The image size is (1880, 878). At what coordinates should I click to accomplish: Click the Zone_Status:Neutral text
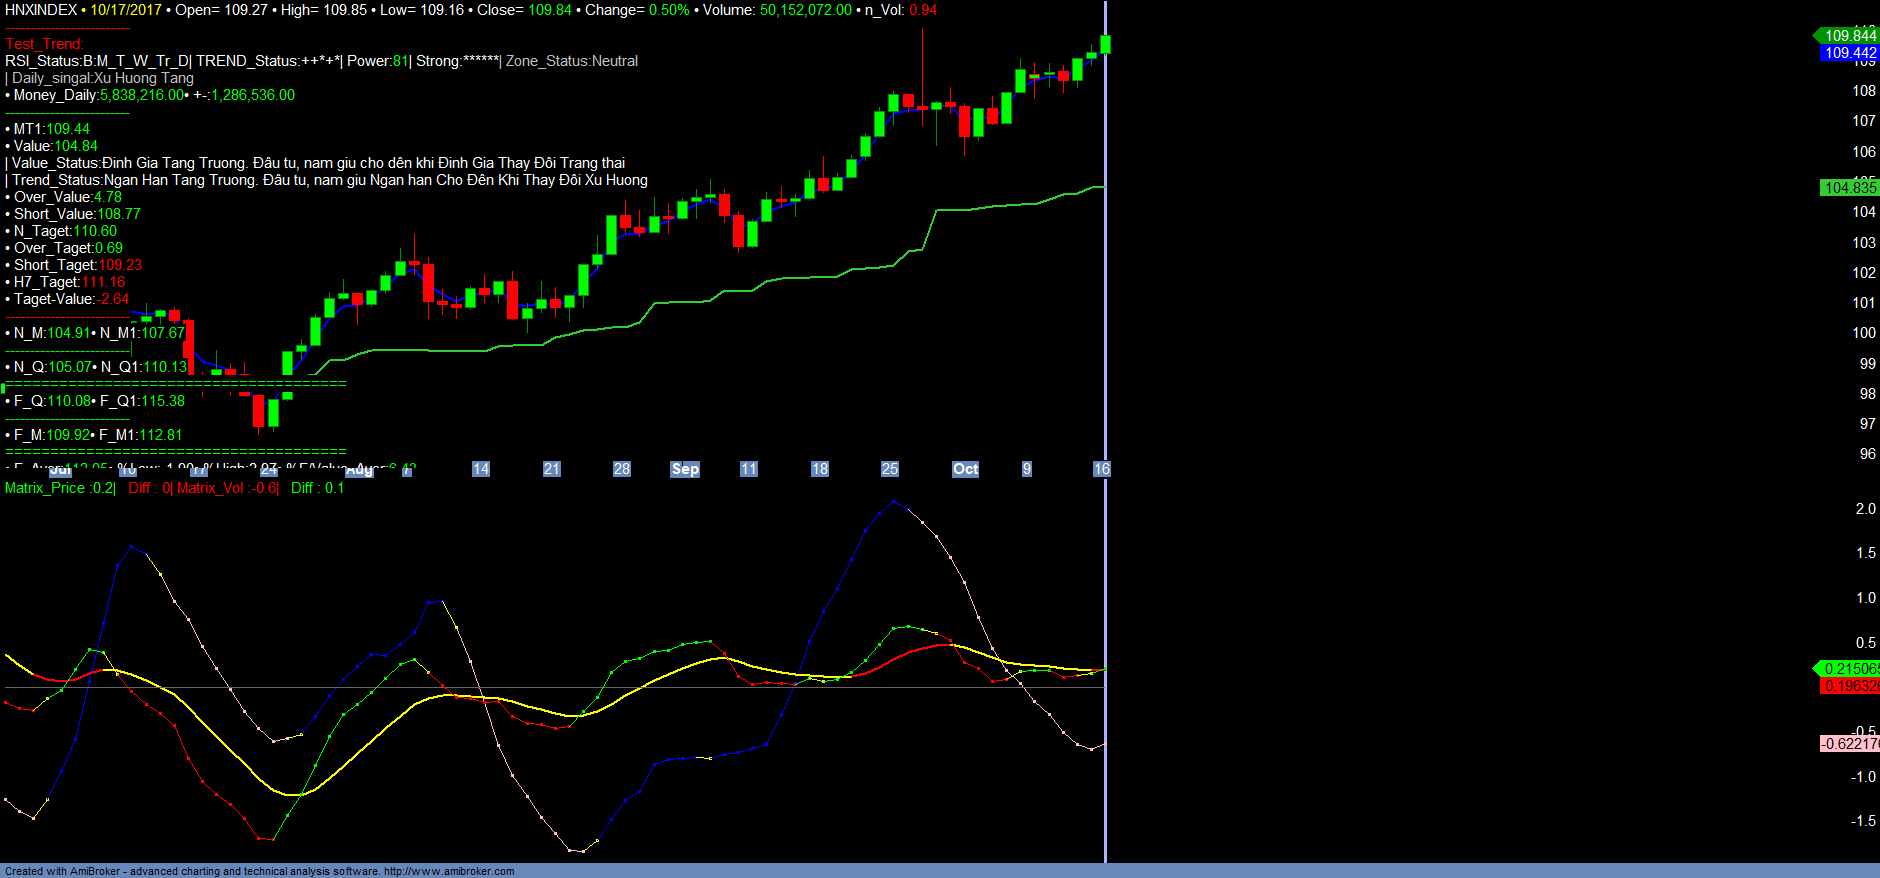point(572,61)
